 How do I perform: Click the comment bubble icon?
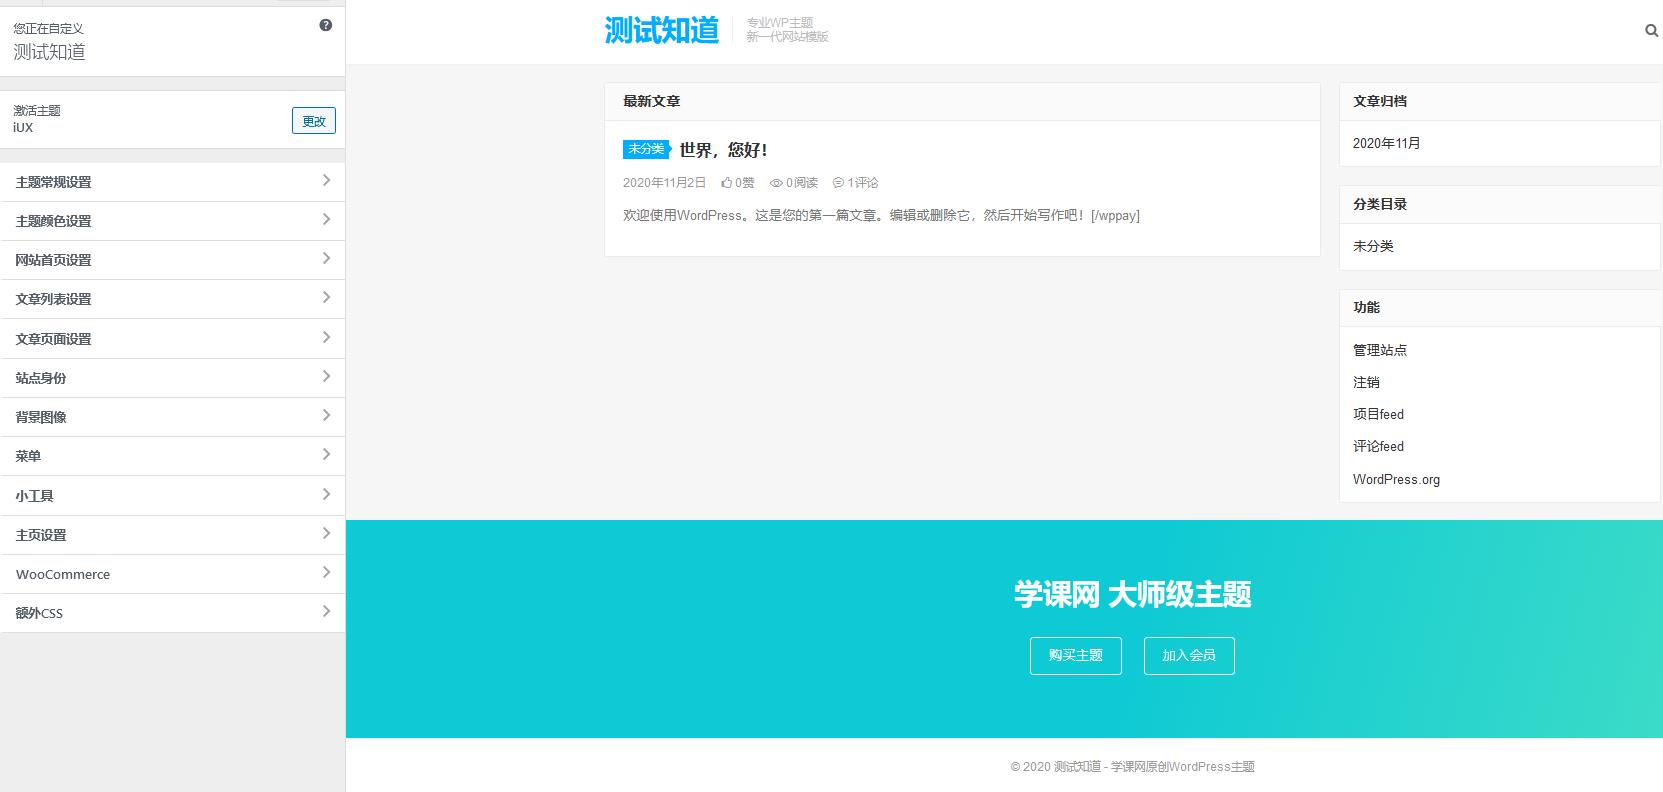coord(838,183)
